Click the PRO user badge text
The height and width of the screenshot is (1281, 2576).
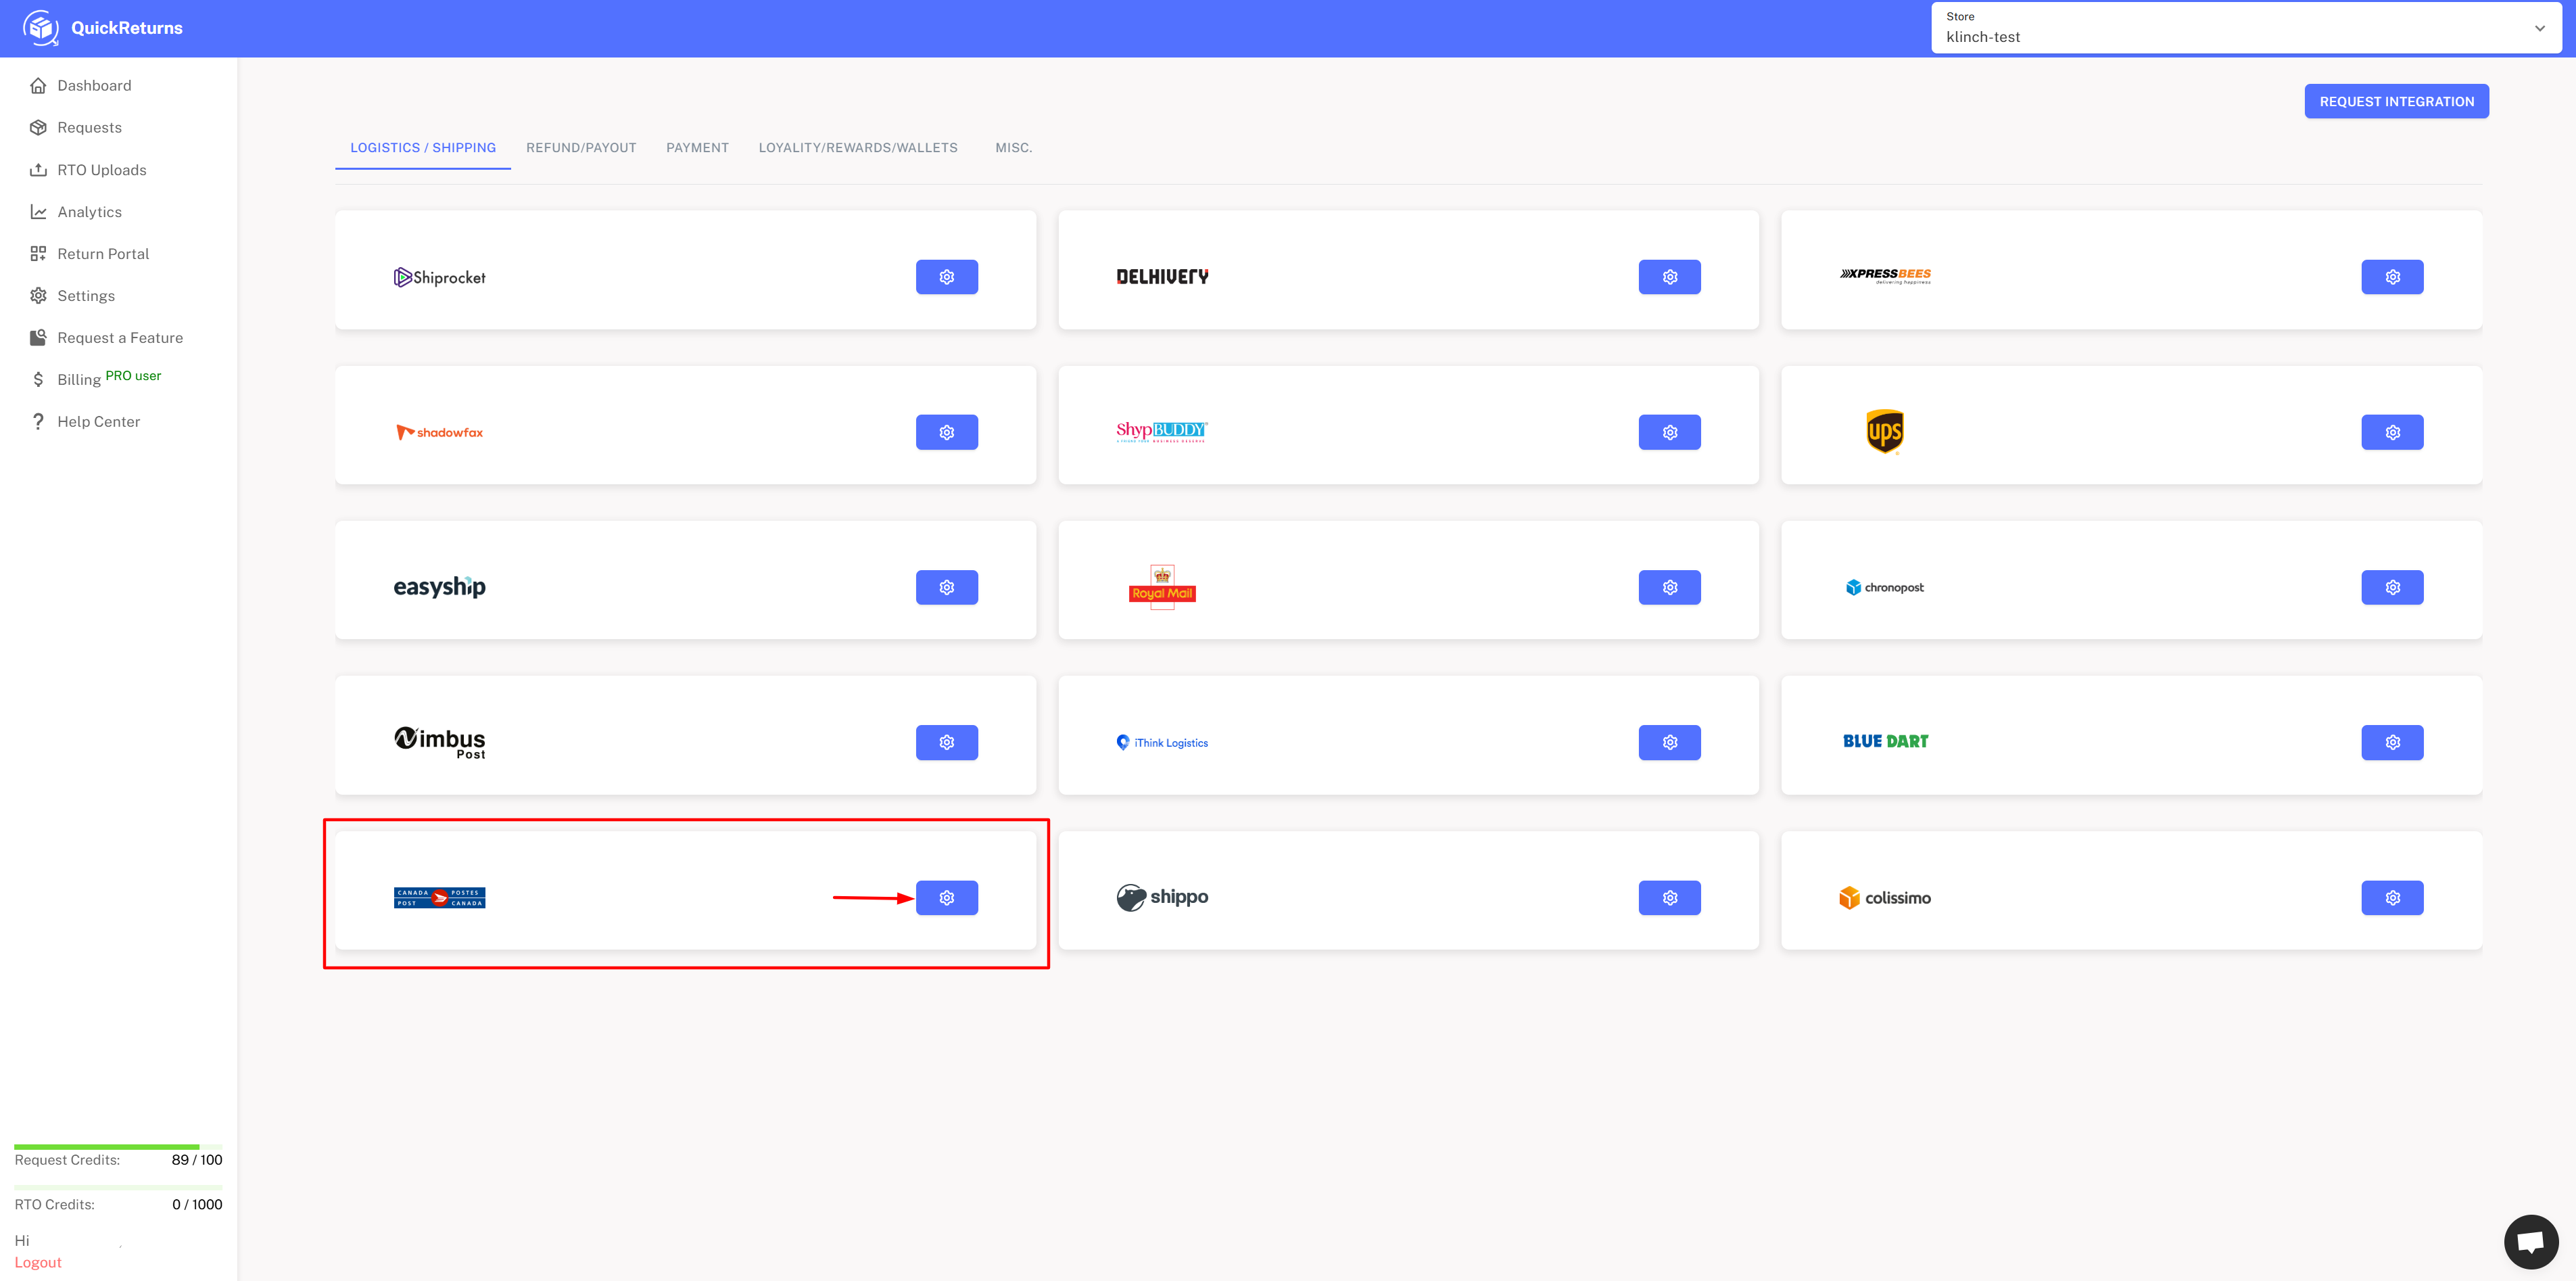[x=133, y=376]
